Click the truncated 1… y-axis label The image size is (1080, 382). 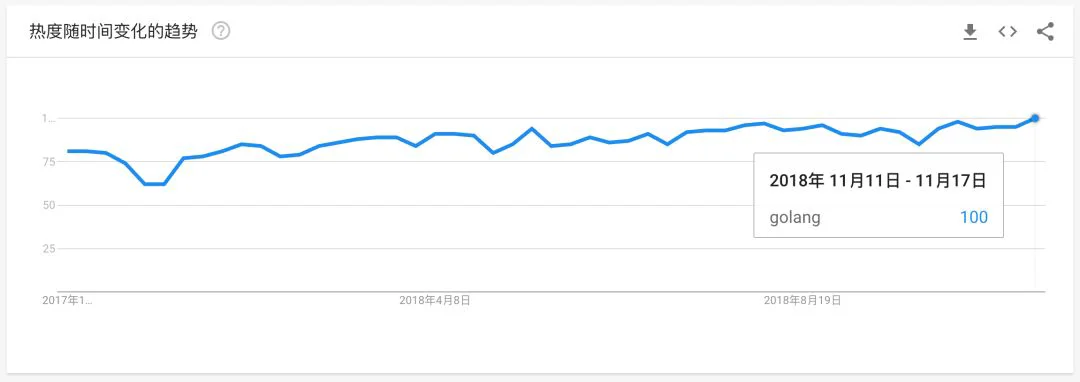pos(48,118)
